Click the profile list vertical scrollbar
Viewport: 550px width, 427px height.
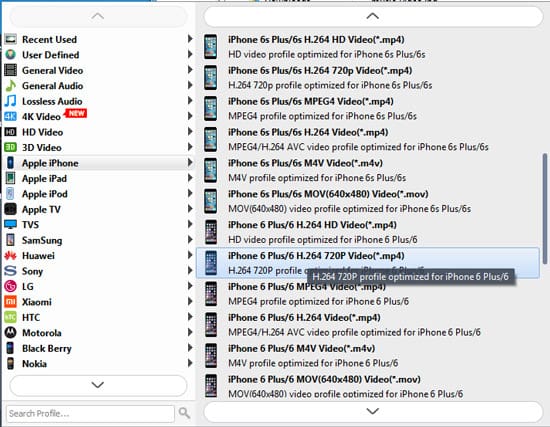(x=544, y=208)
